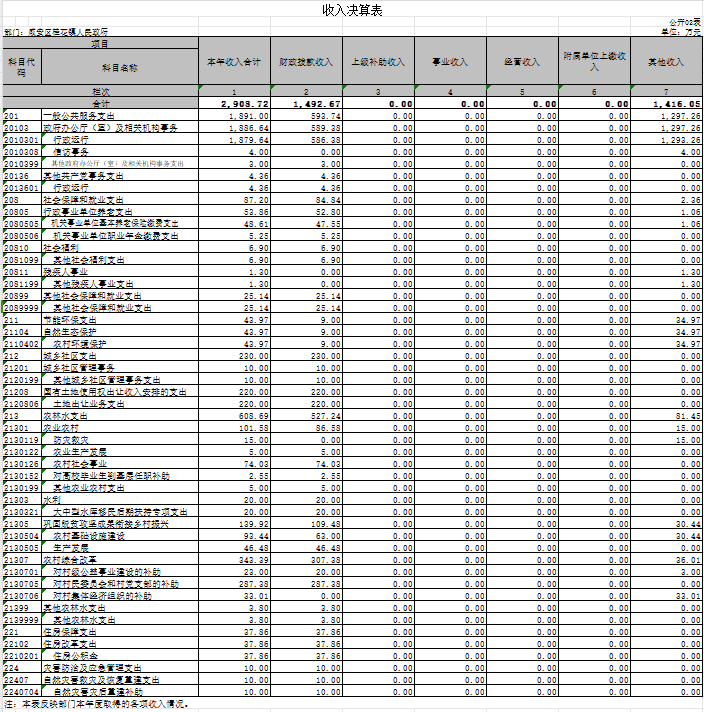This screenshot has width=704, height=712.
Task: Click code cell 2080505
Action: pos(22,224)
